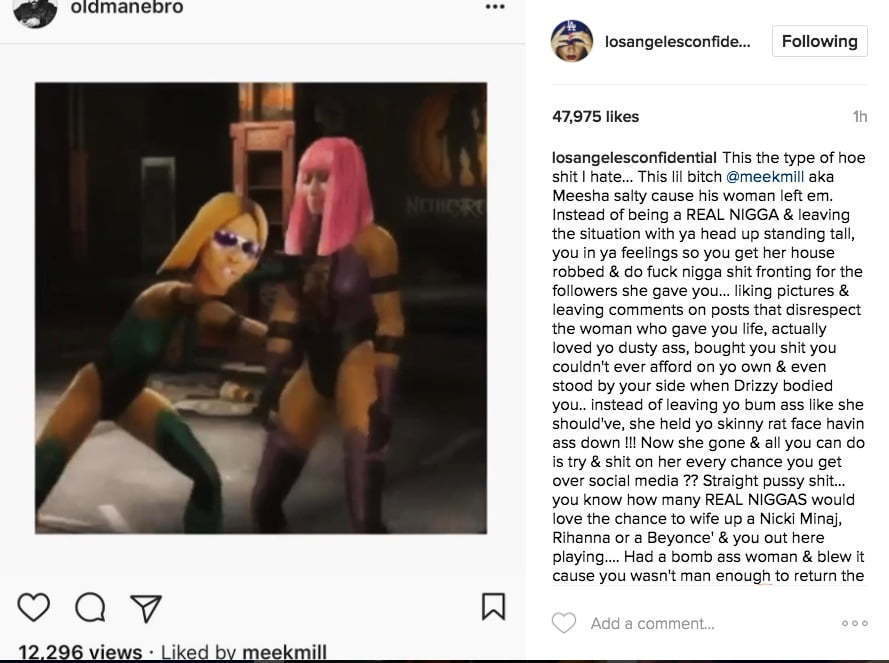Click the losangelesconfide... header username
Screen dimensions: 889x663
click(x=678, y=41)
